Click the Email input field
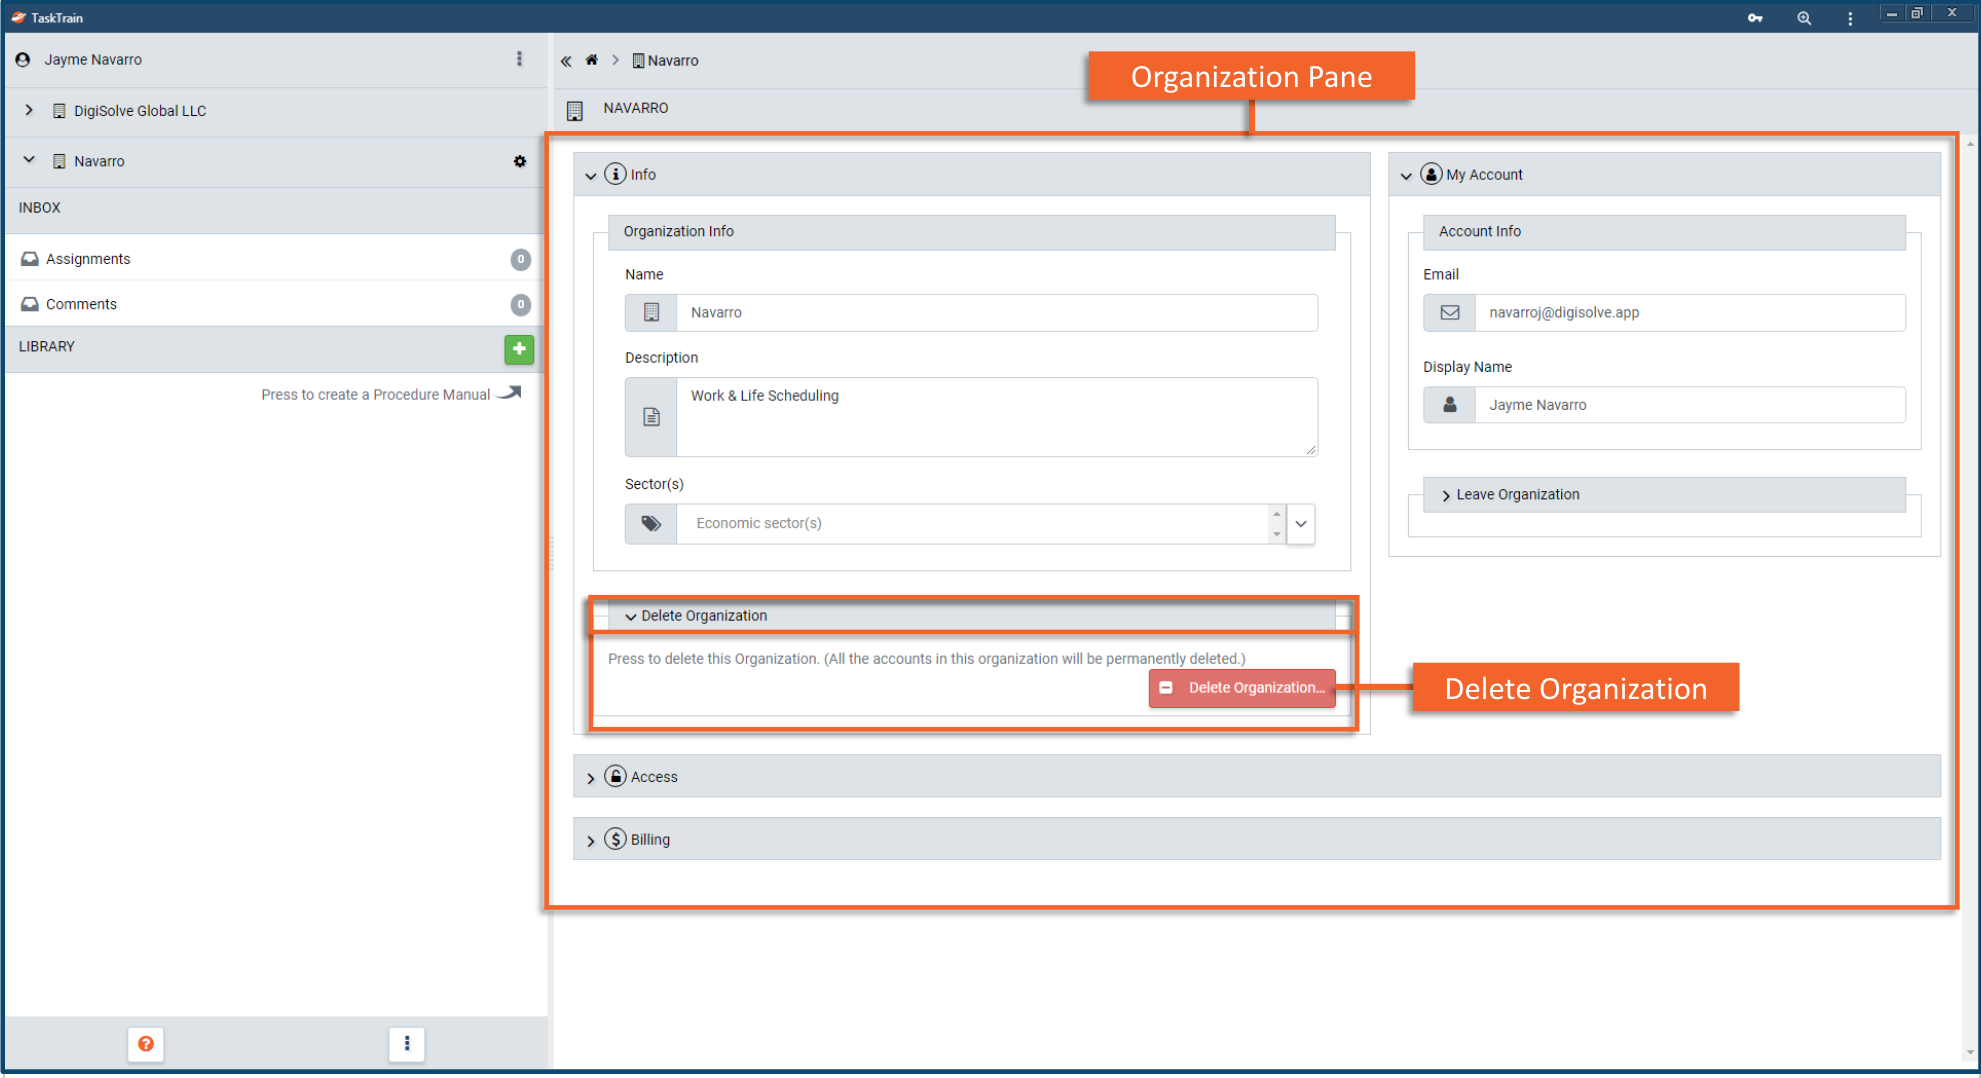This screenshot has width=1981, height=1078. click(1690, 312)
